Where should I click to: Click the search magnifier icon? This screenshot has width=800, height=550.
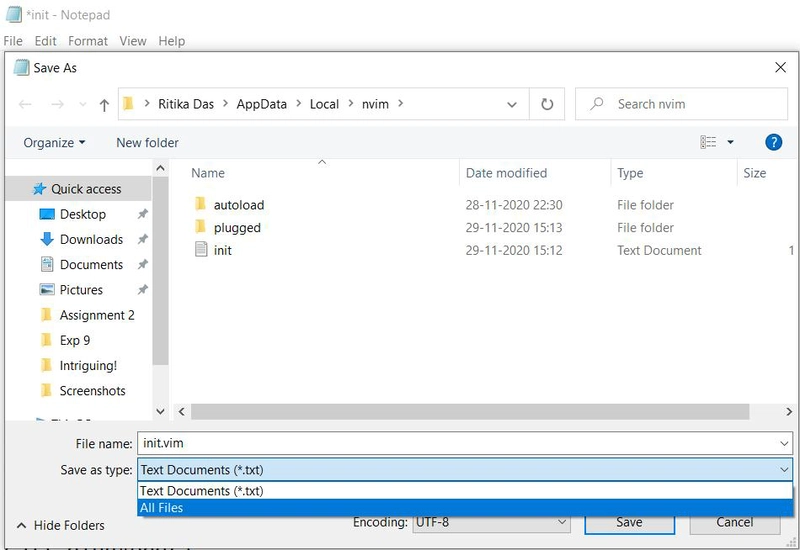click(x=596, y=104)
